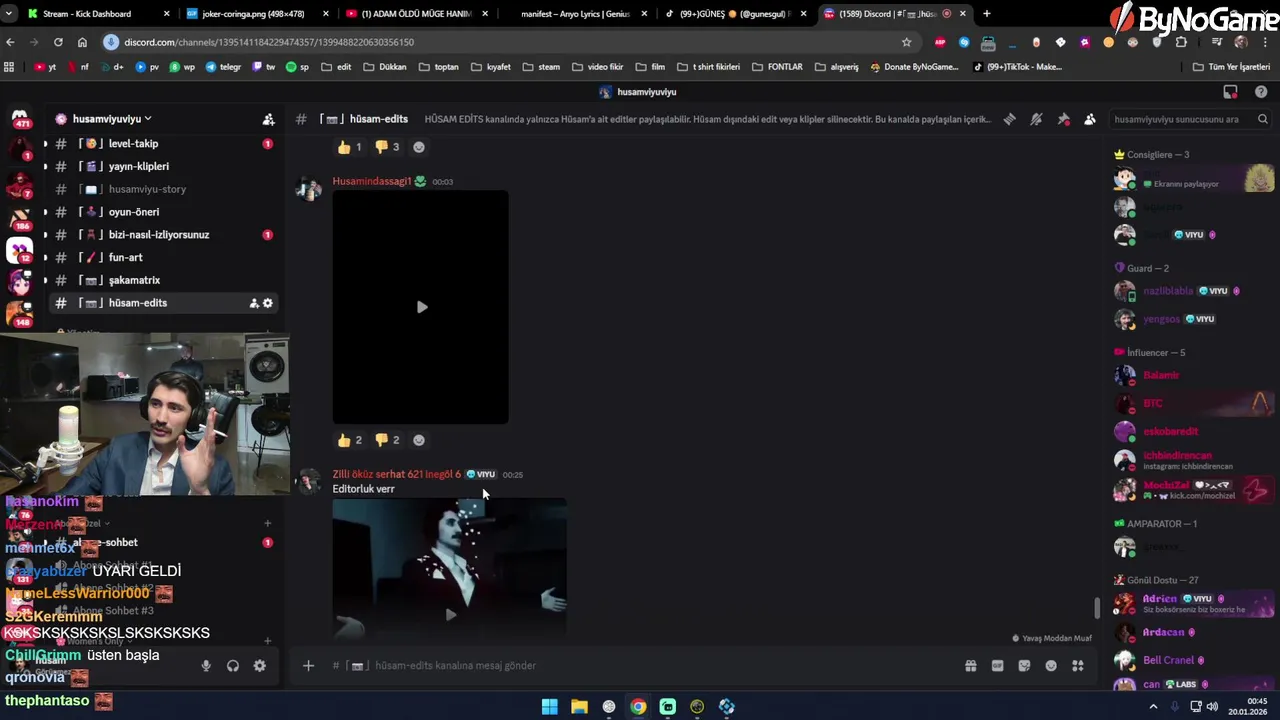Click the hüsam-edits channel settings gear

click(268, 303)
